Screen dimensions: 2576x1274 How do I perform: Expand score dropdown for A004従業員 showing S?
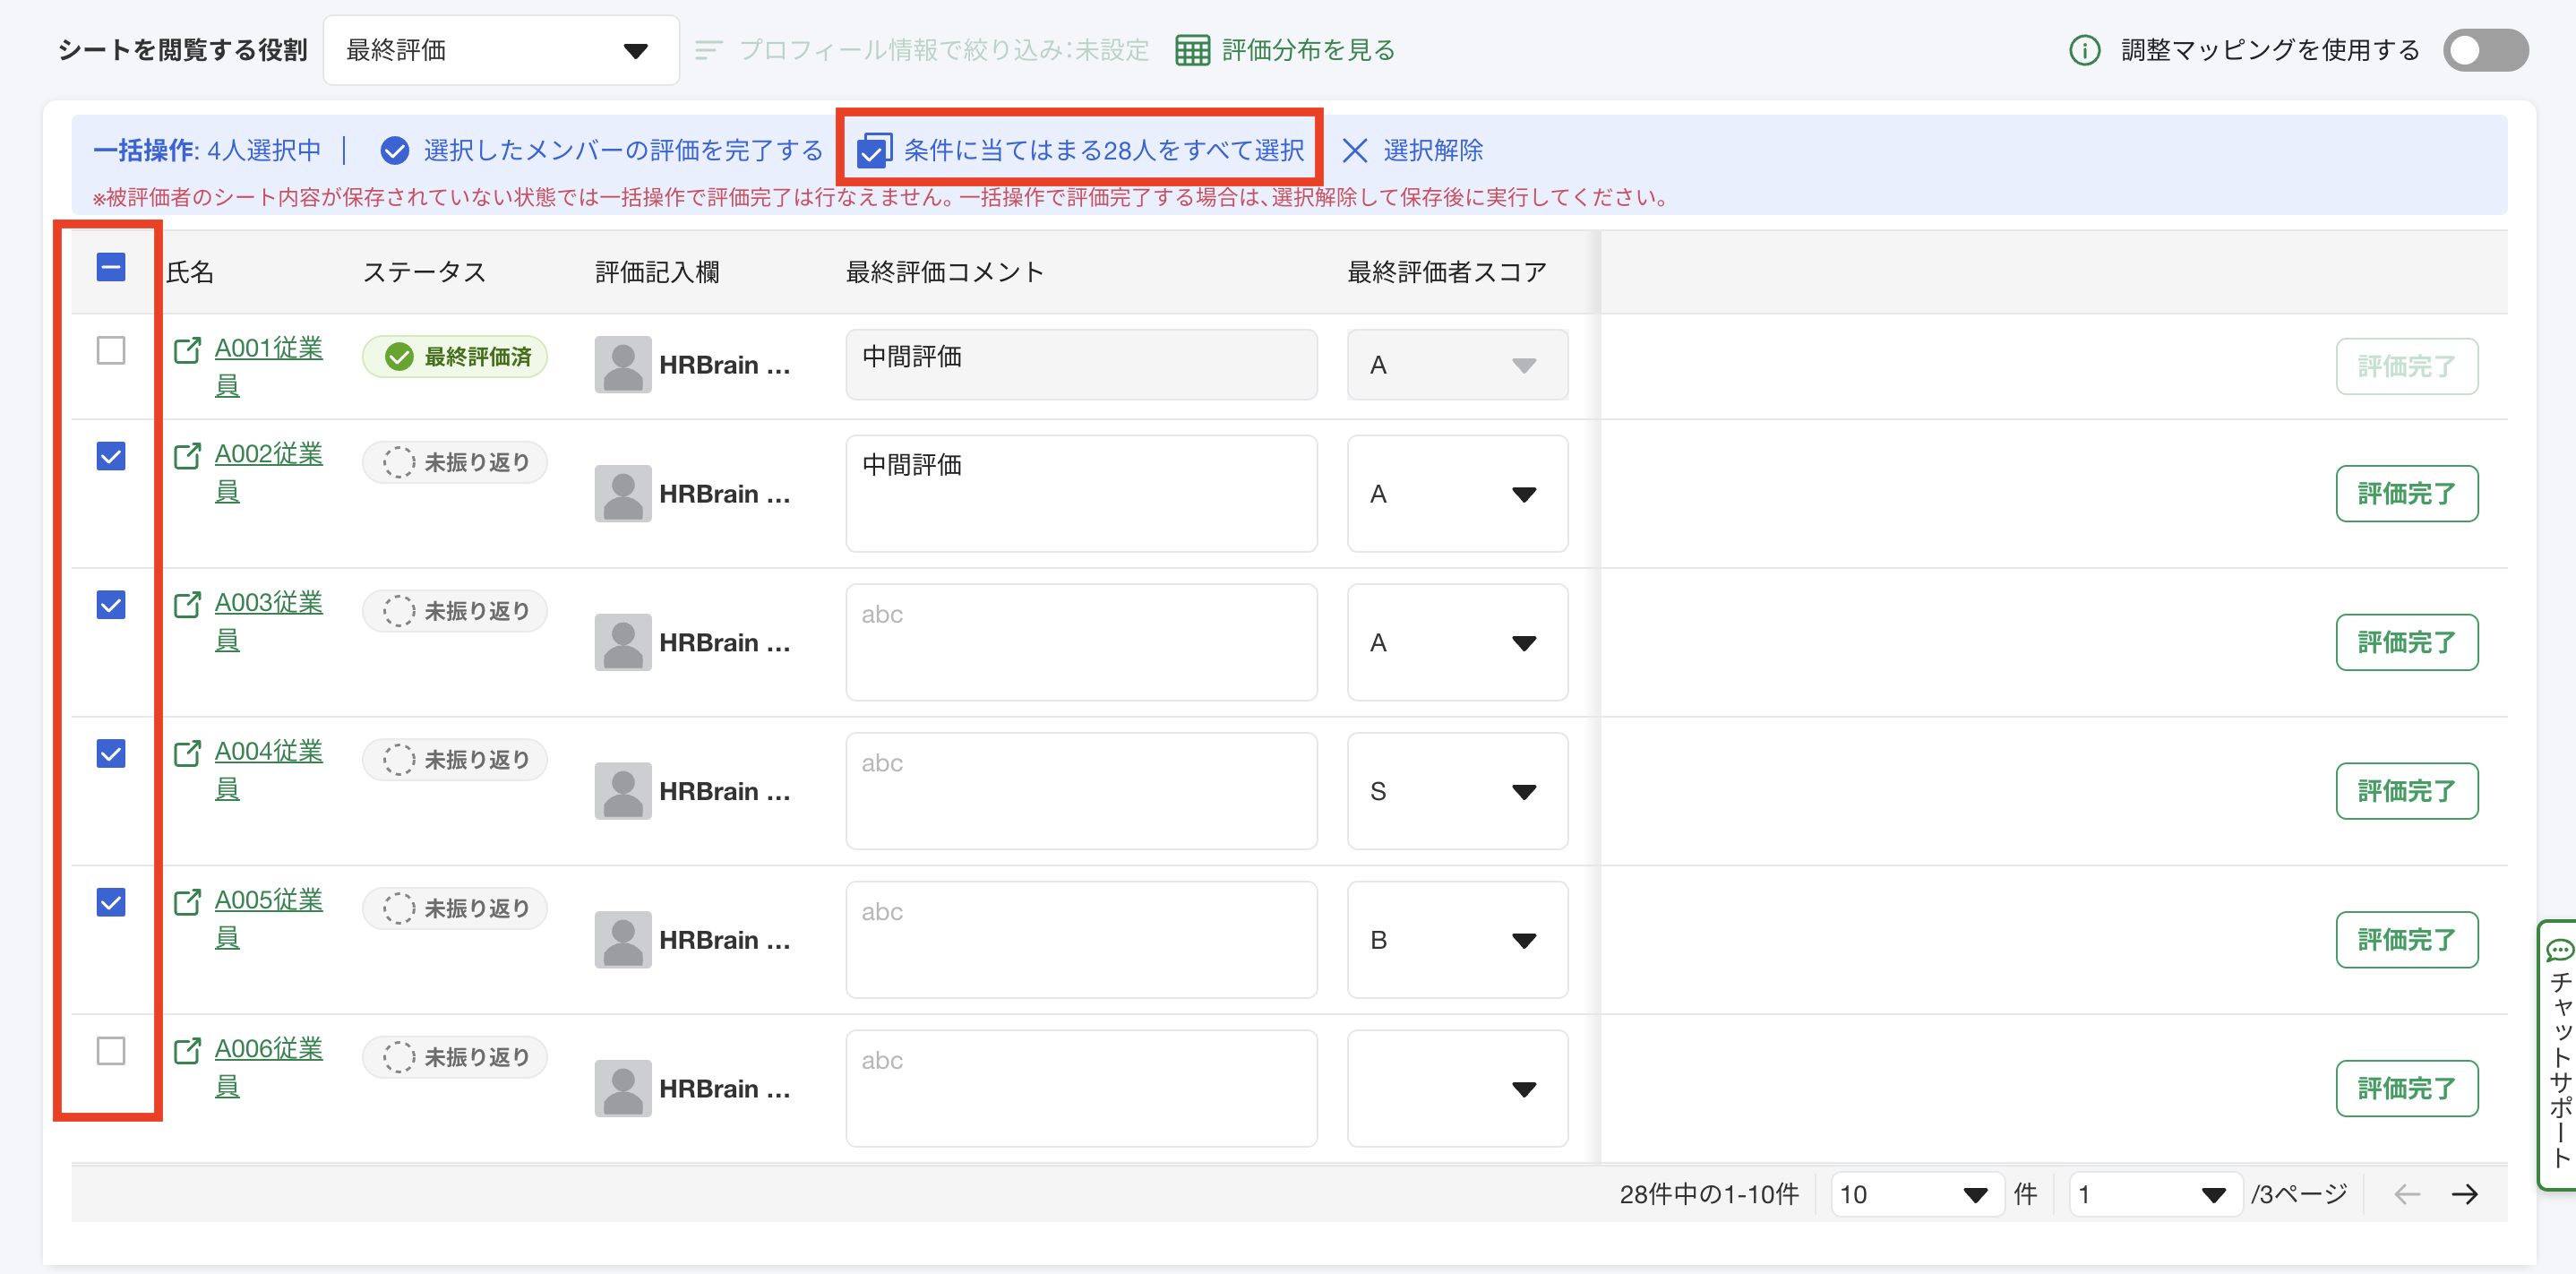pyautogui.click(x=1456, y=791)
